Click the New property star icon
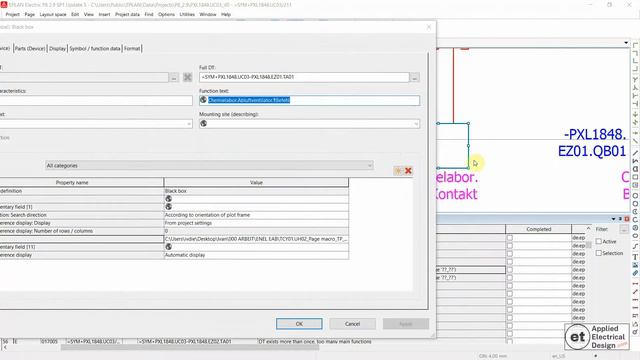Screen dimensions: 640x360 (398, 171)
